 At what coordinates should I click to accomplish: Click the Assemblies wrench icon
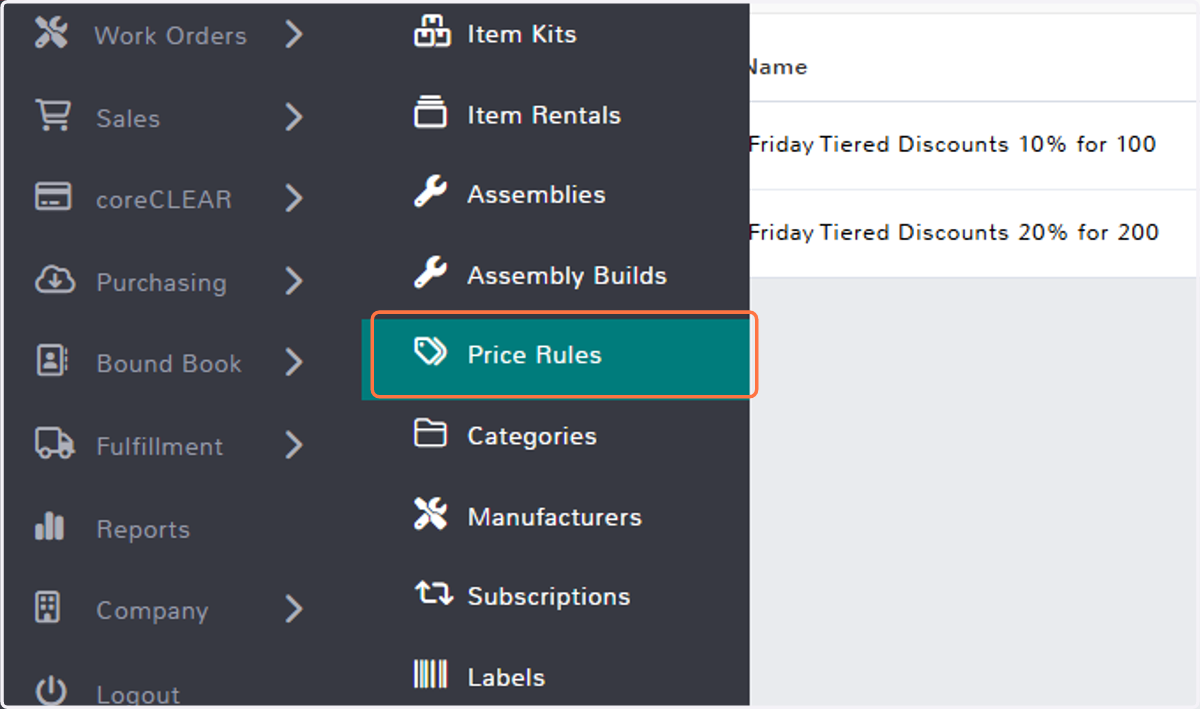coord(430,192)
